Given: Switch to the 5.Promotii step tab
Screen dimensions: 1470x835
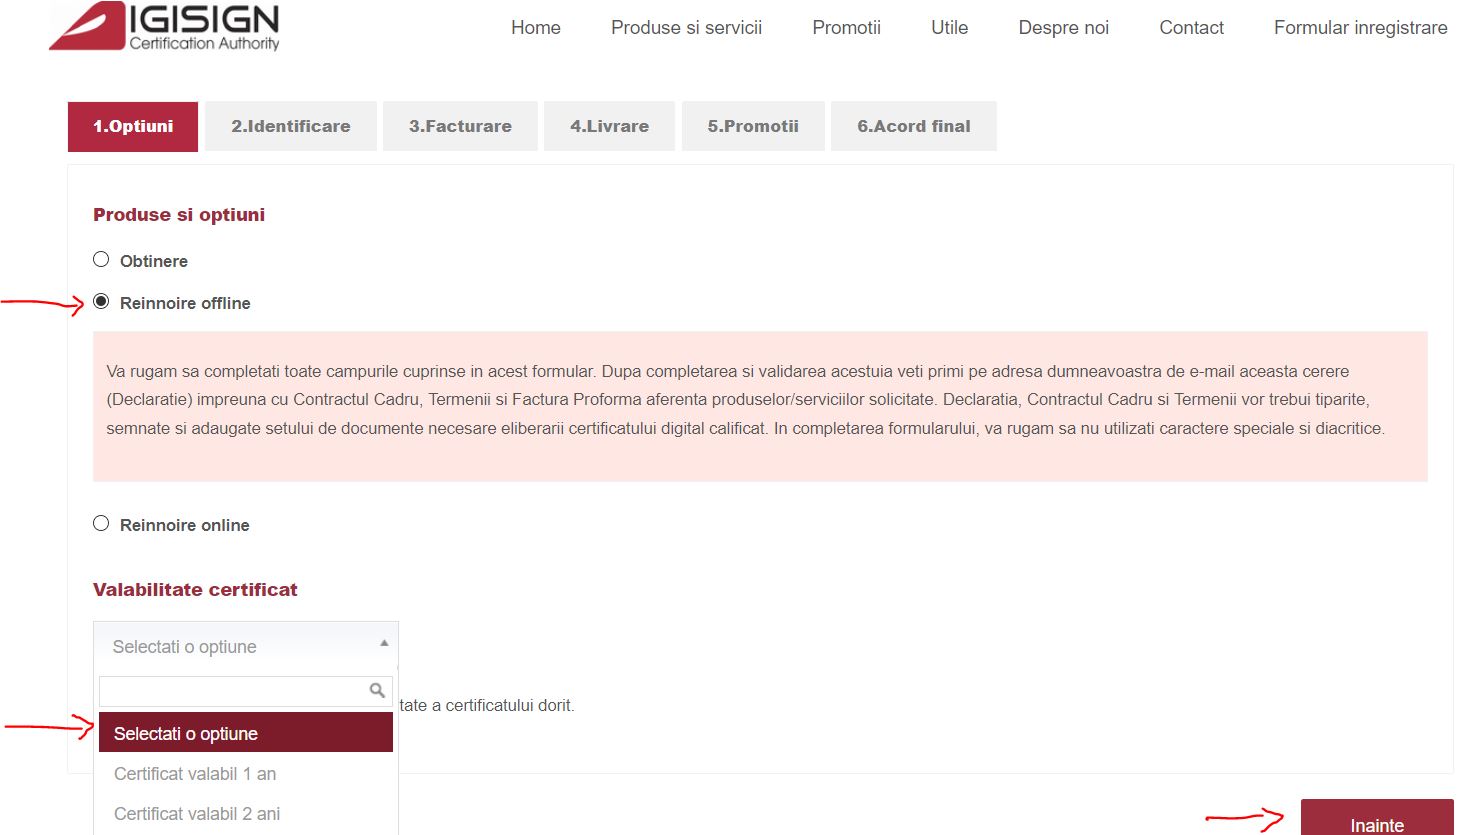Looking at the screenshot, I should [x=753, y=126].
